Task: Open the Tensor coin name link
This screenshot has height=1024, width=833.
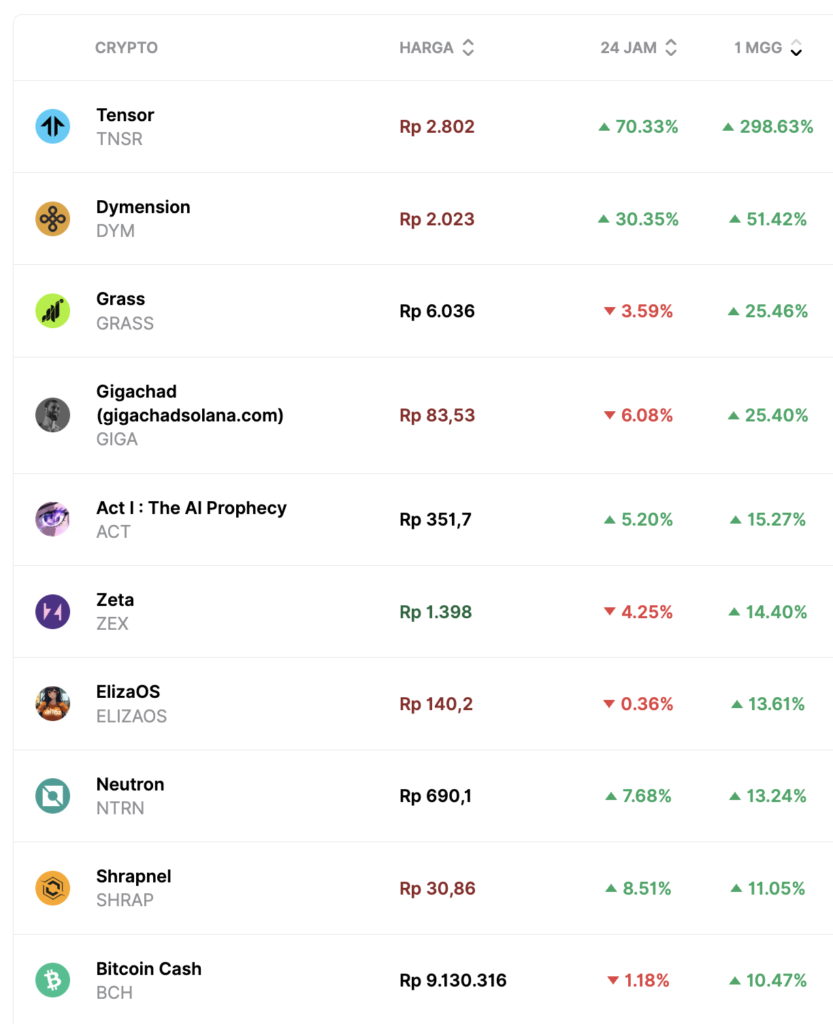Action: (x=125, y=115)
